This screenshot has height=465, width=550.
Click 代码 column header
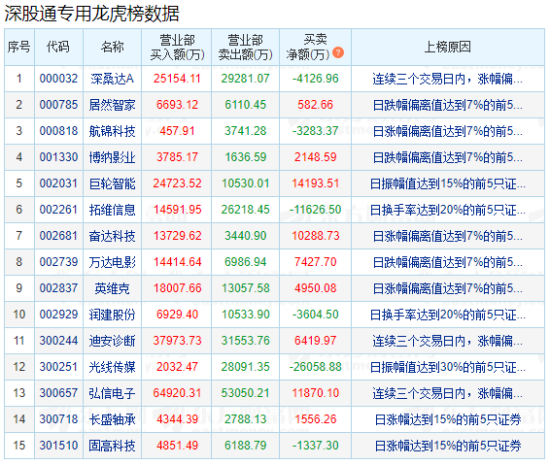click(x=58, y=47)
